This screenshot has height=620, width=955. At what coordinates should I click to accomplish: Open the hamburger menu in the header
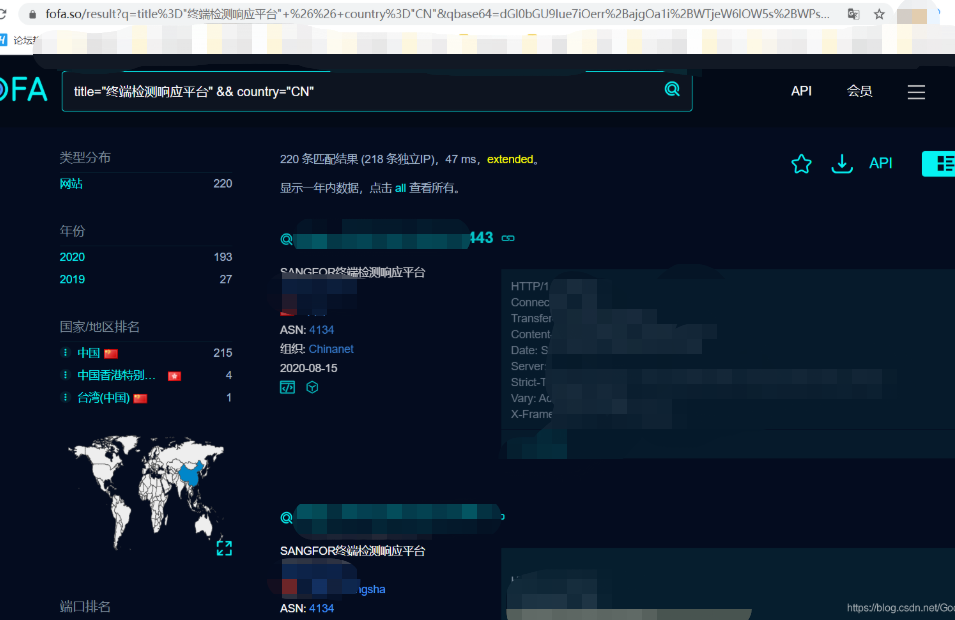tap(916, 92)
